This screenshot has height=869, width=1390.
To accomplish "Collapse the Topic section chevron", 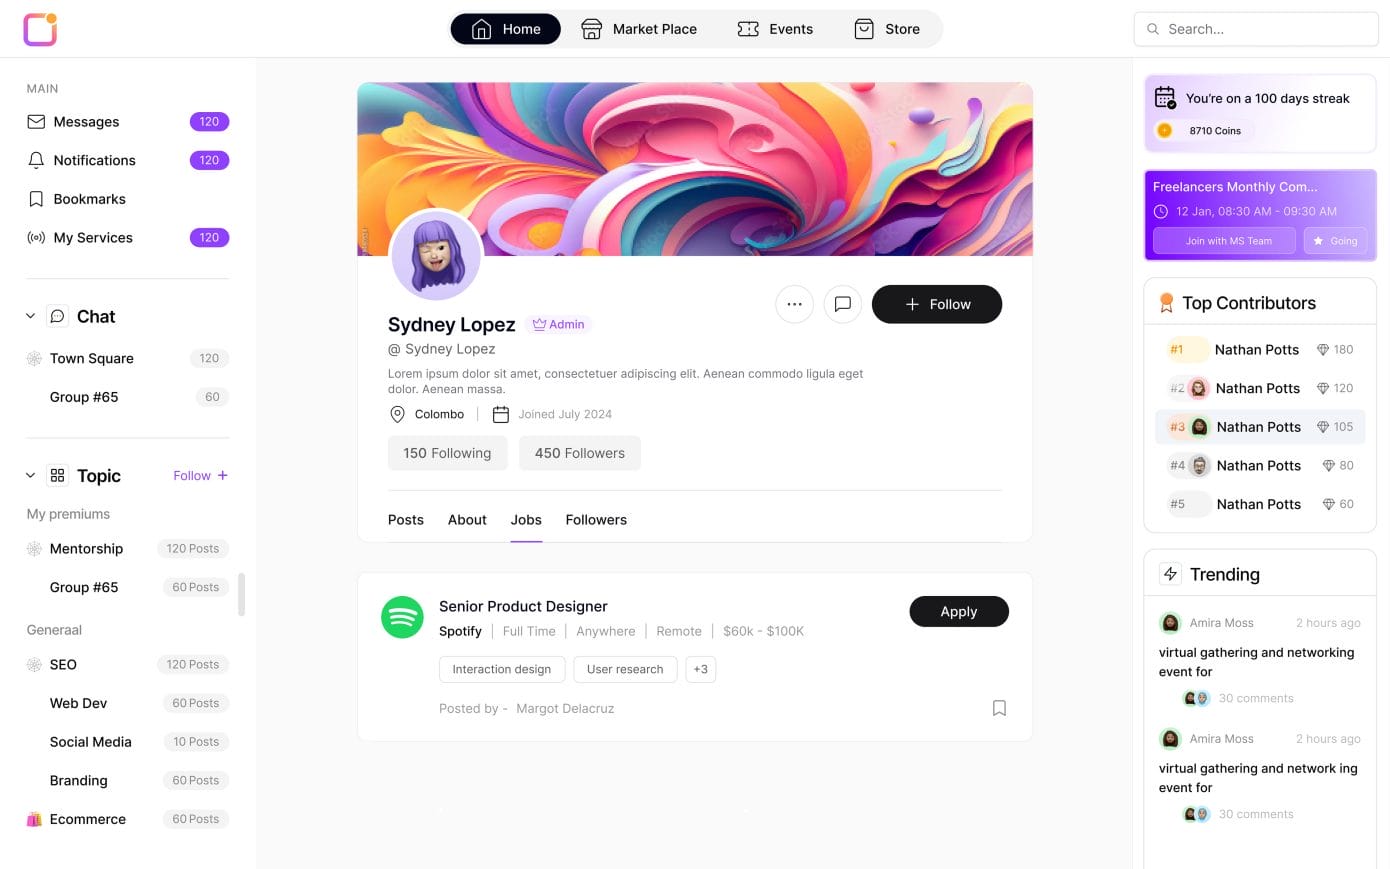I will pyautogui.click(x=30, y=476).
